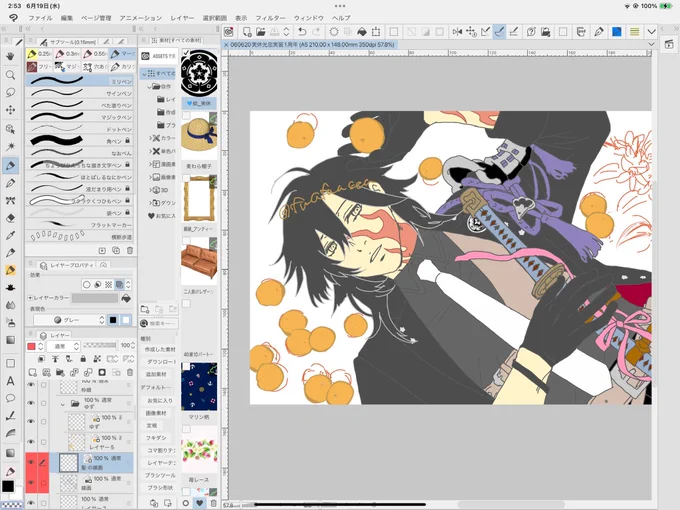680x510 pixels.
Task: Click the lock layer padlock icon
Action: (83, 359)
